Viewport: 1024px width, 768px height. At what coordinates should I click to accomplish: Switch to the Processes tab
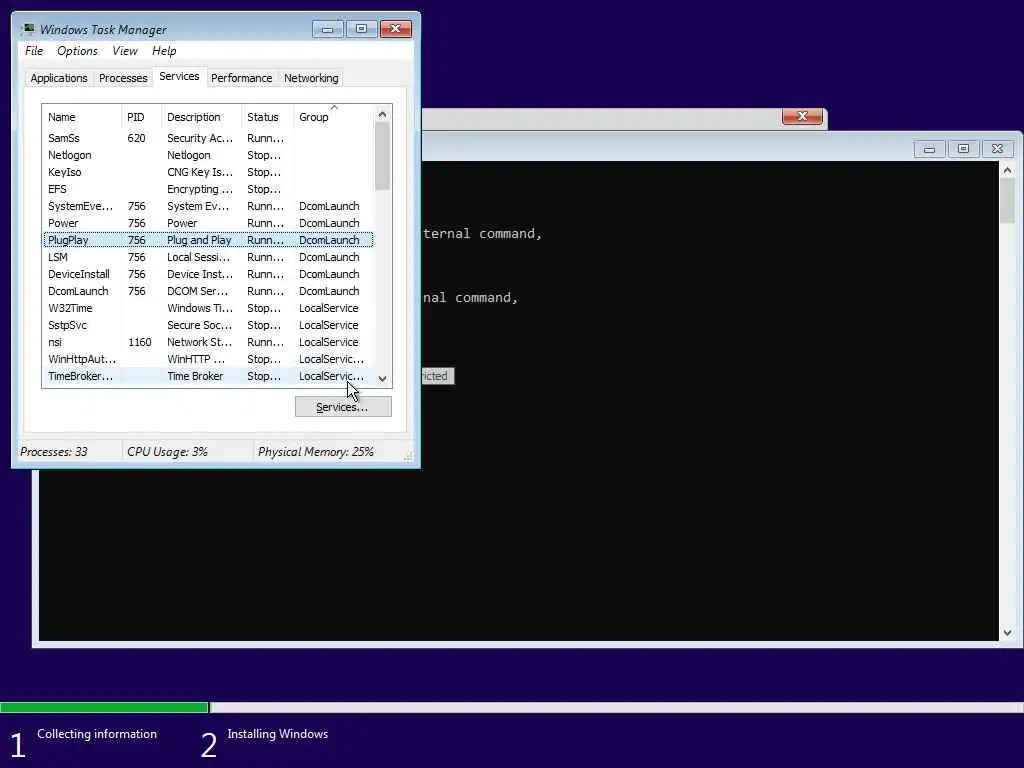click(123, 78)
